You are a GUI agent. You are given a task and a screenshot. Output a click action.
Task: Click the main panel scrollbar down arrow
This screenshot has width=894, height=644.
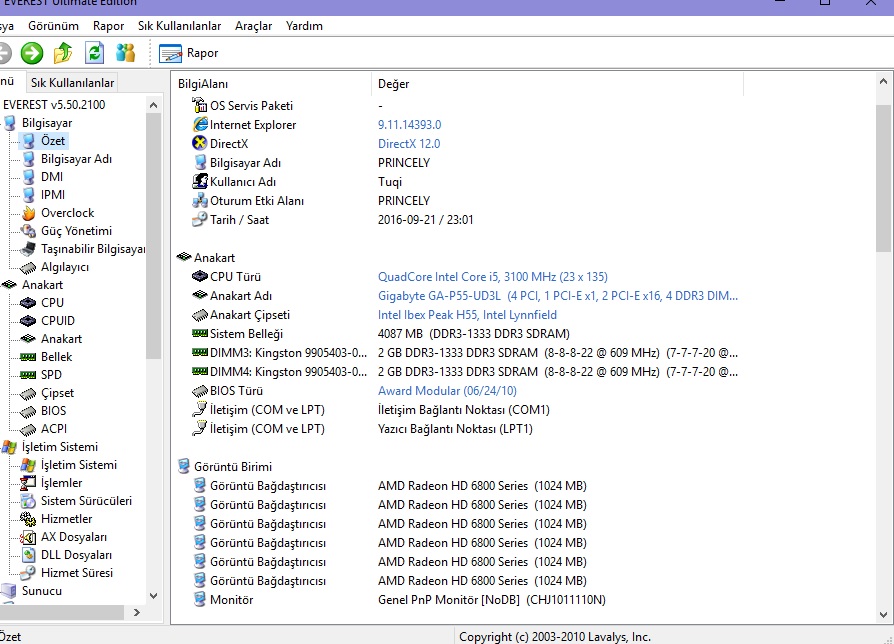[883, 614]
